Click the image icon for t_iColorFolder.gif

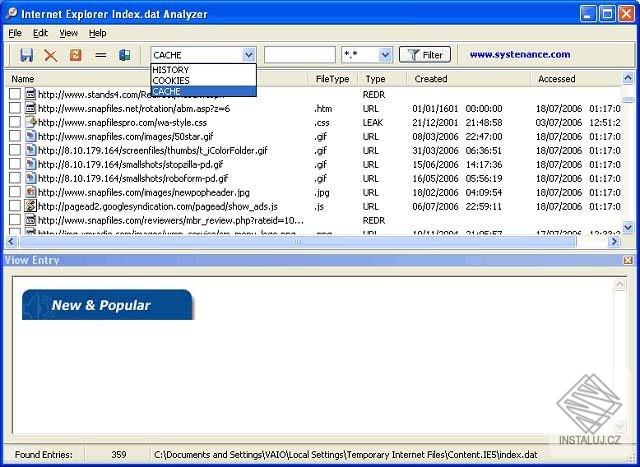tap(31, 150)
